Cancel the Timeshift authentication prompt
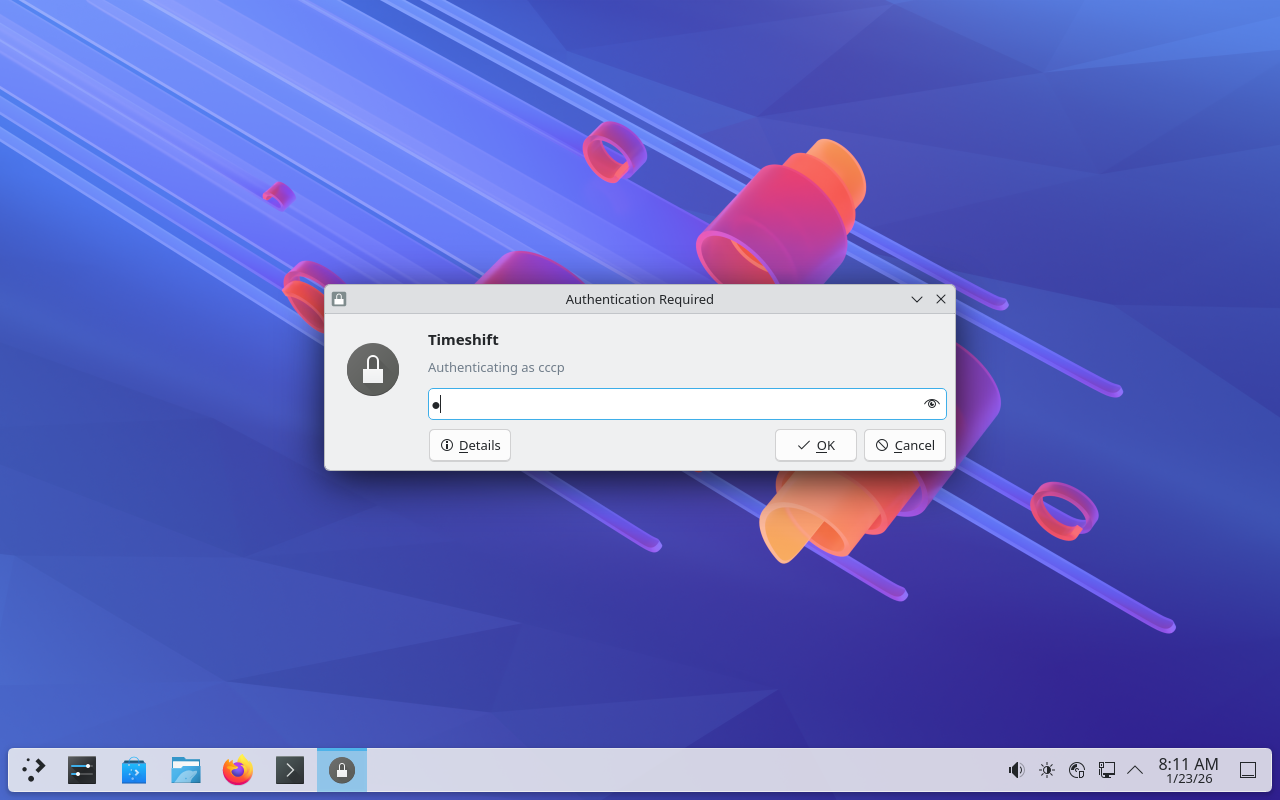Image resolution: width=1280 pixels, height=800 pixels. 904,445
